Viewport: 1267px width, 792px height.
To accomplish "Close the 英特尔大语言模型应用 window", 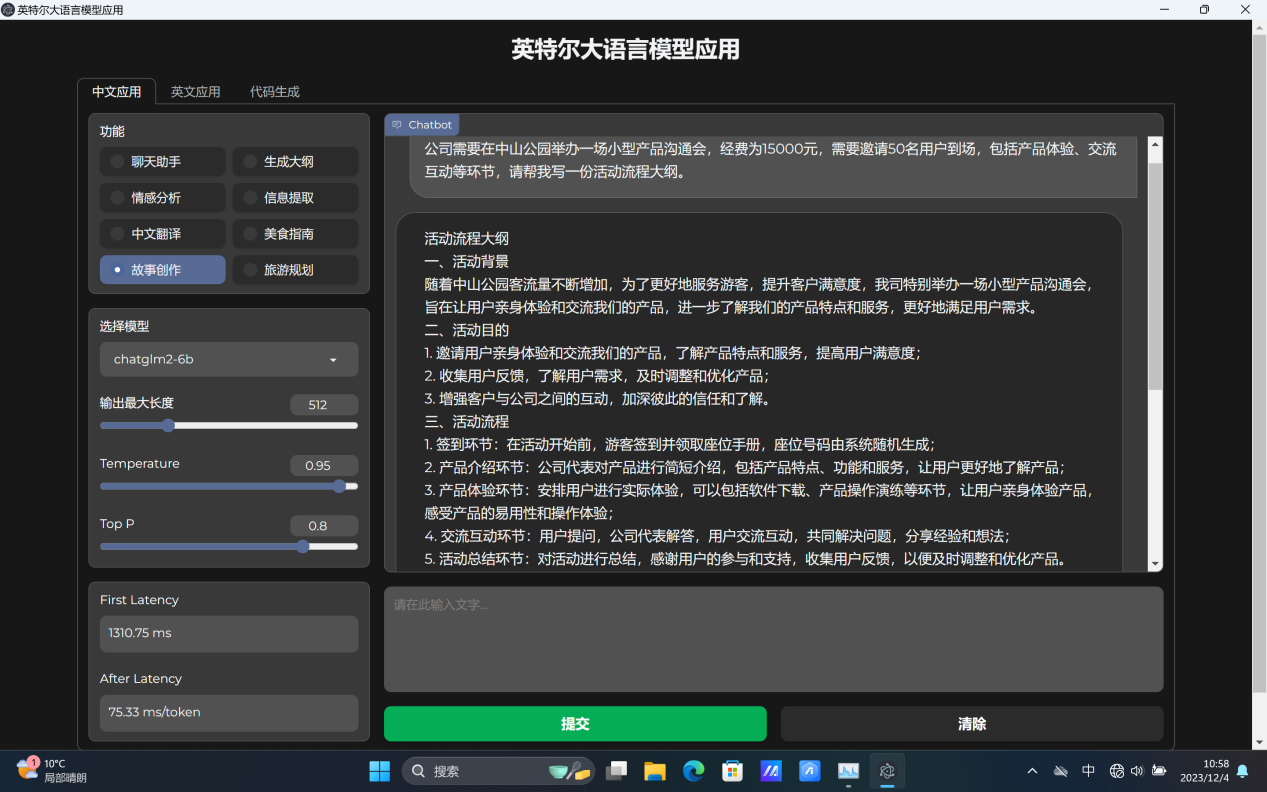I will click(x=1245, y=10).
